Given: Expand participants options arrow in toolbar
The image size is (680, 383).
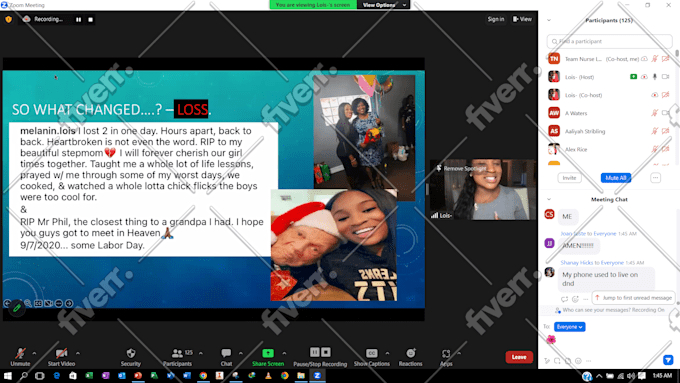Looking at the screenshot, I should pyautogui.click(x=201, y=353).
